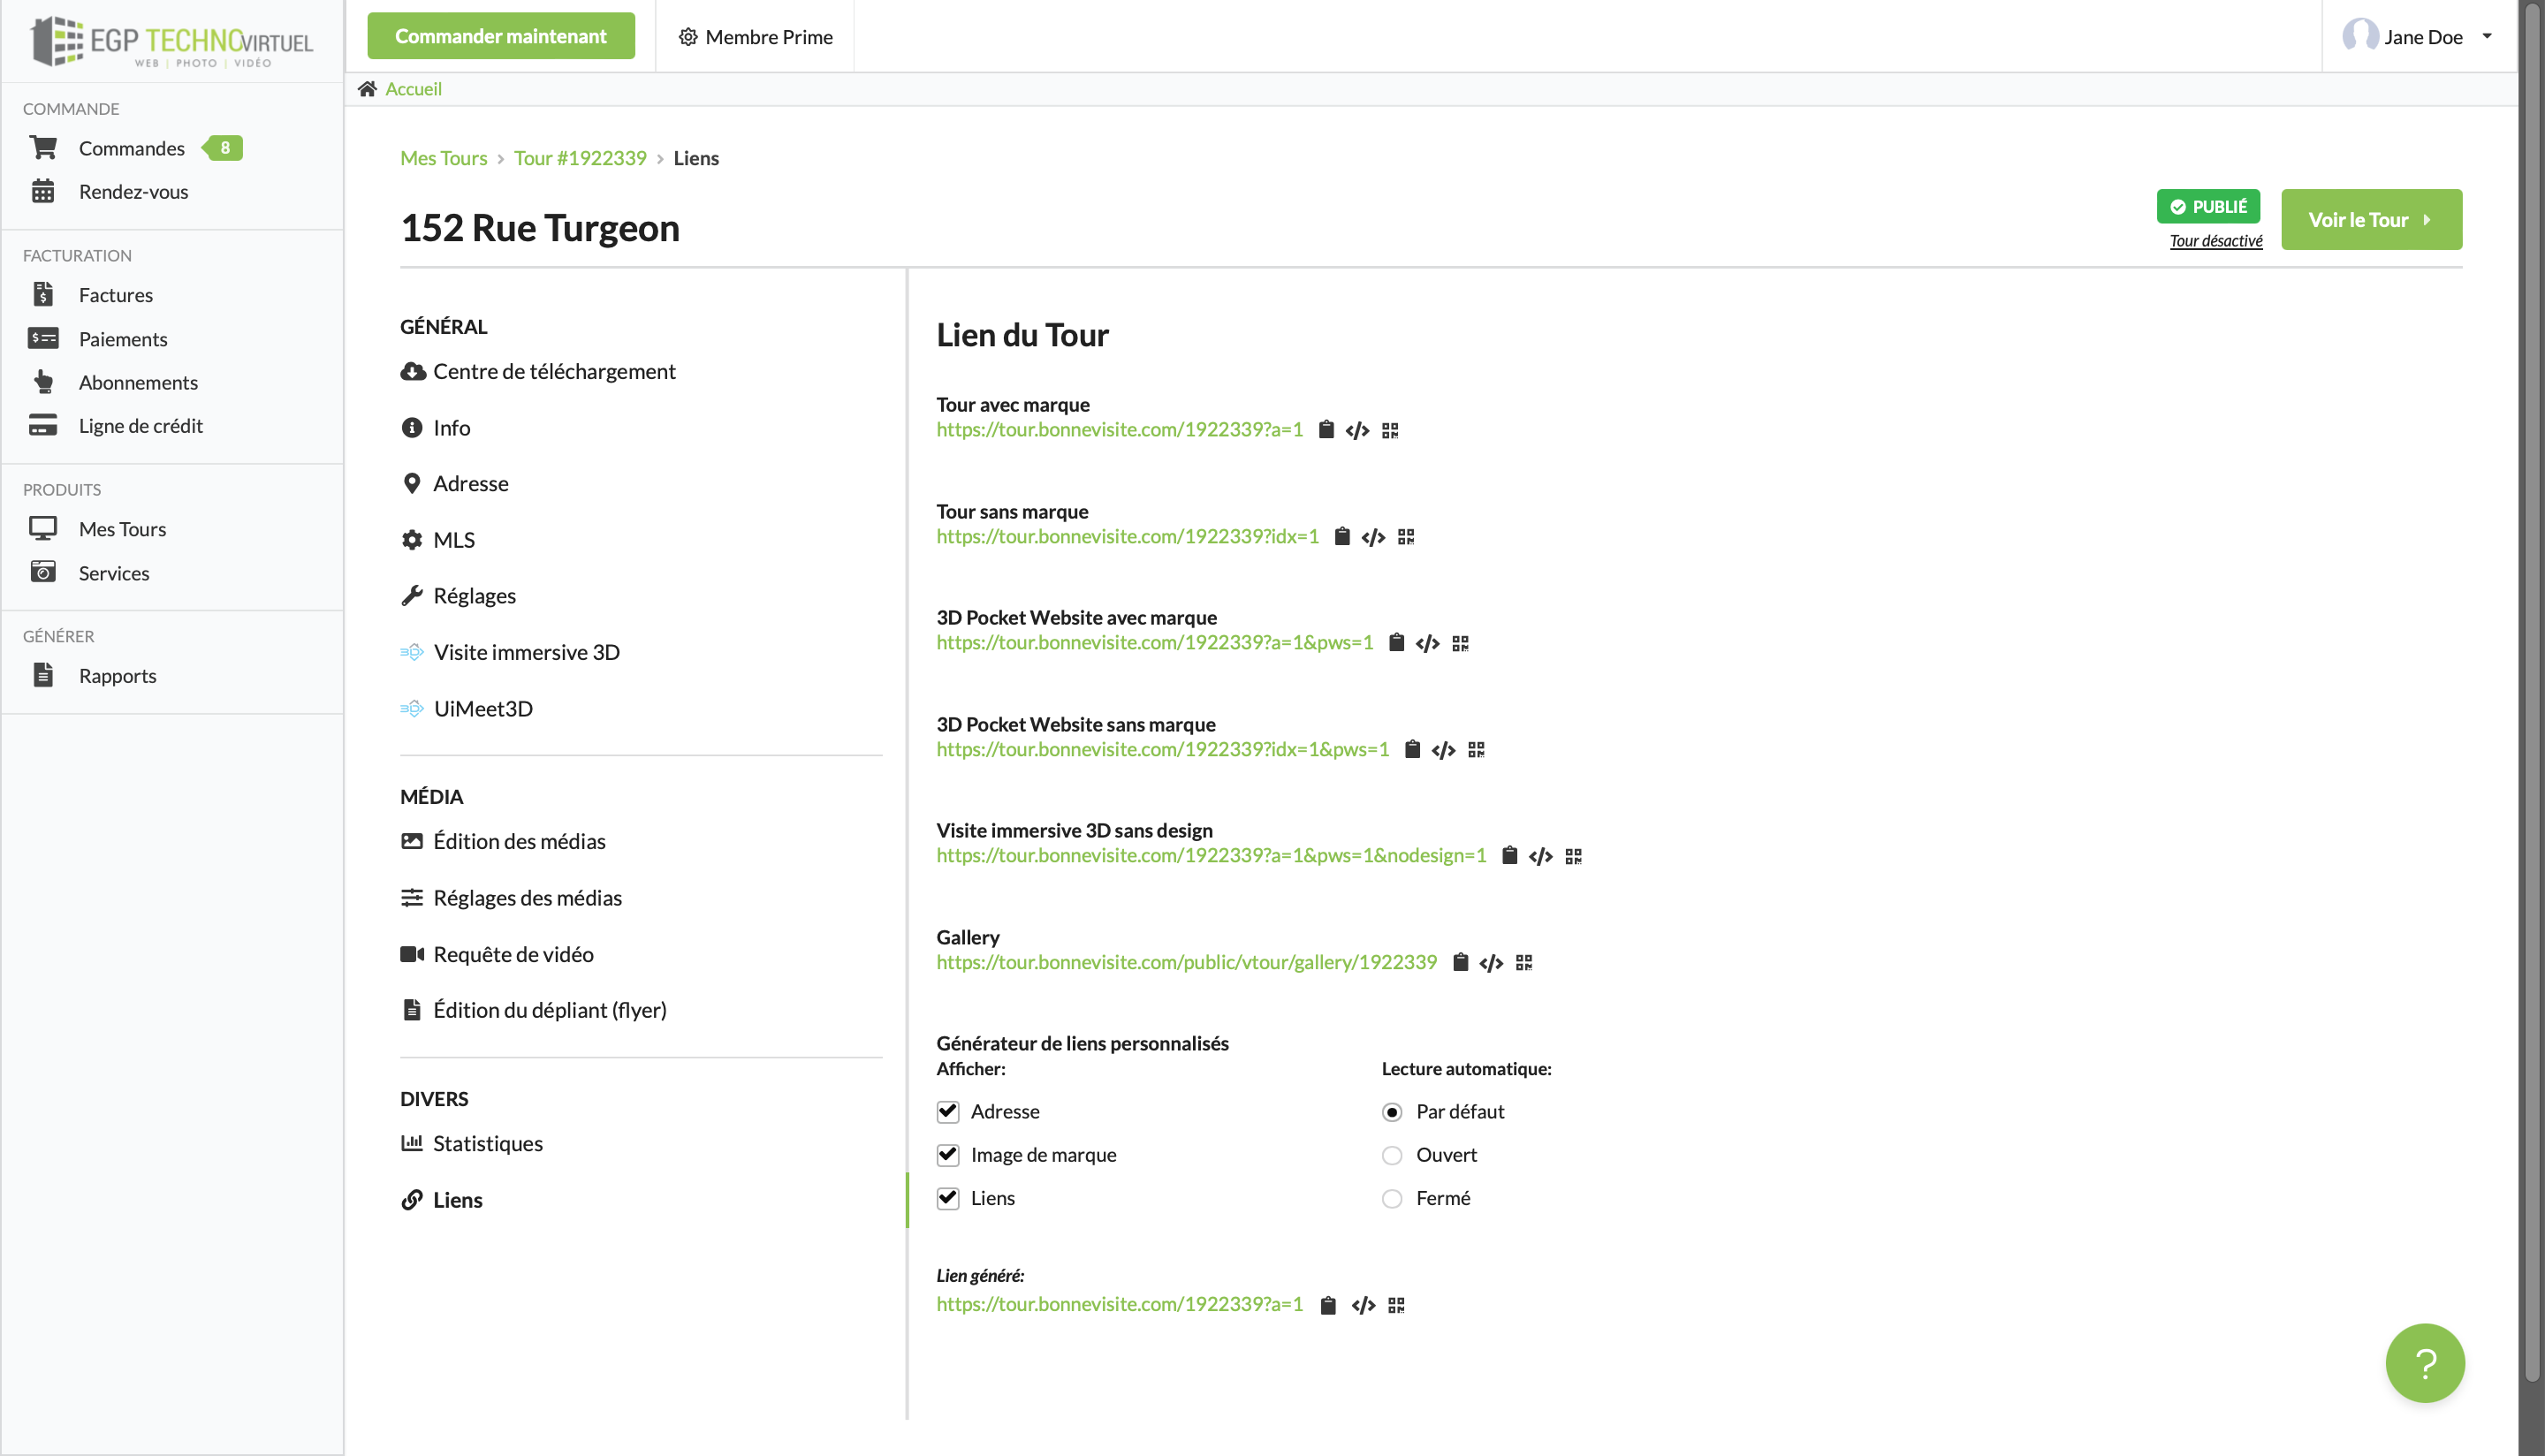The image size is (2545, 1456).
Task: Open Commandes in the sidebar
Action: pos(132,148)
